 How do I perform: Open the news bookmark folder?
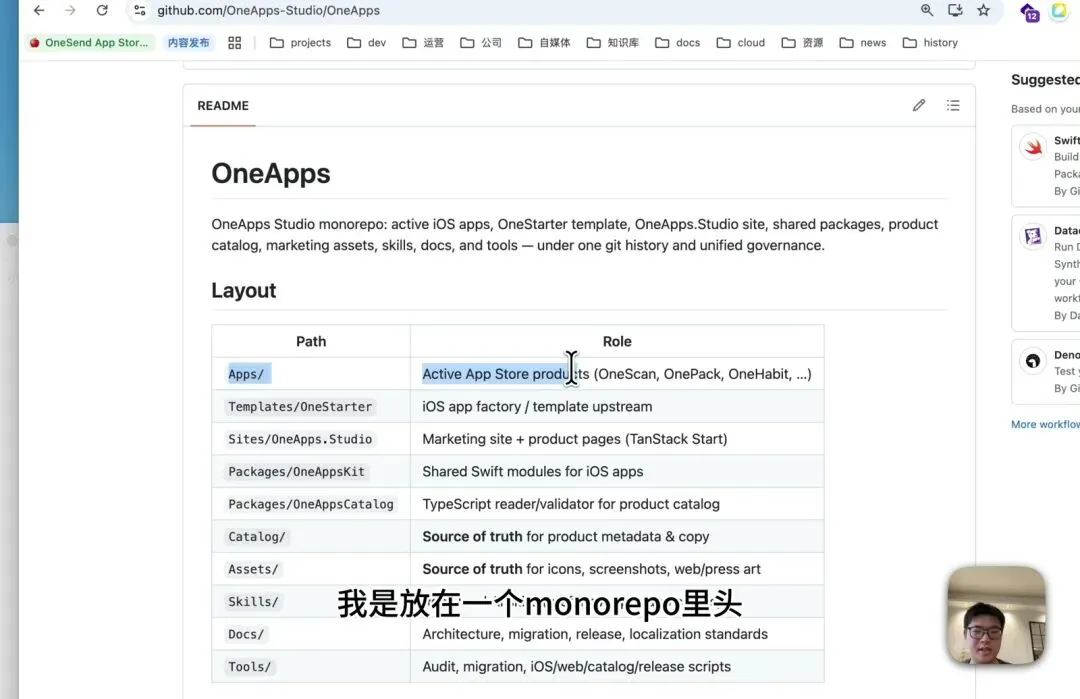863,43
